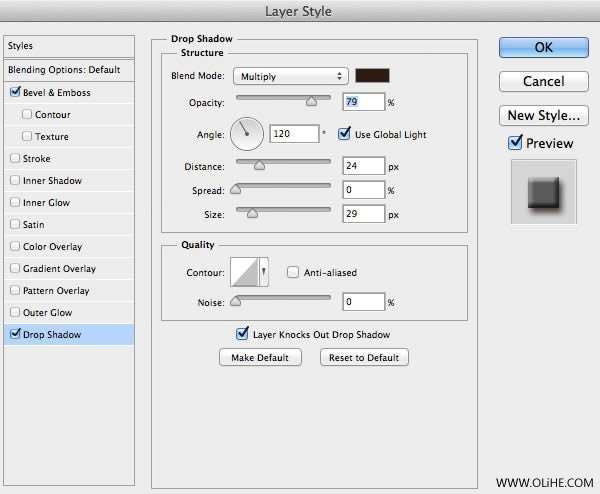The height and width of the screenshot is (494, 600).
Task: Click the Cancel button
Action: pyautogui.click(x=543, y=81)
